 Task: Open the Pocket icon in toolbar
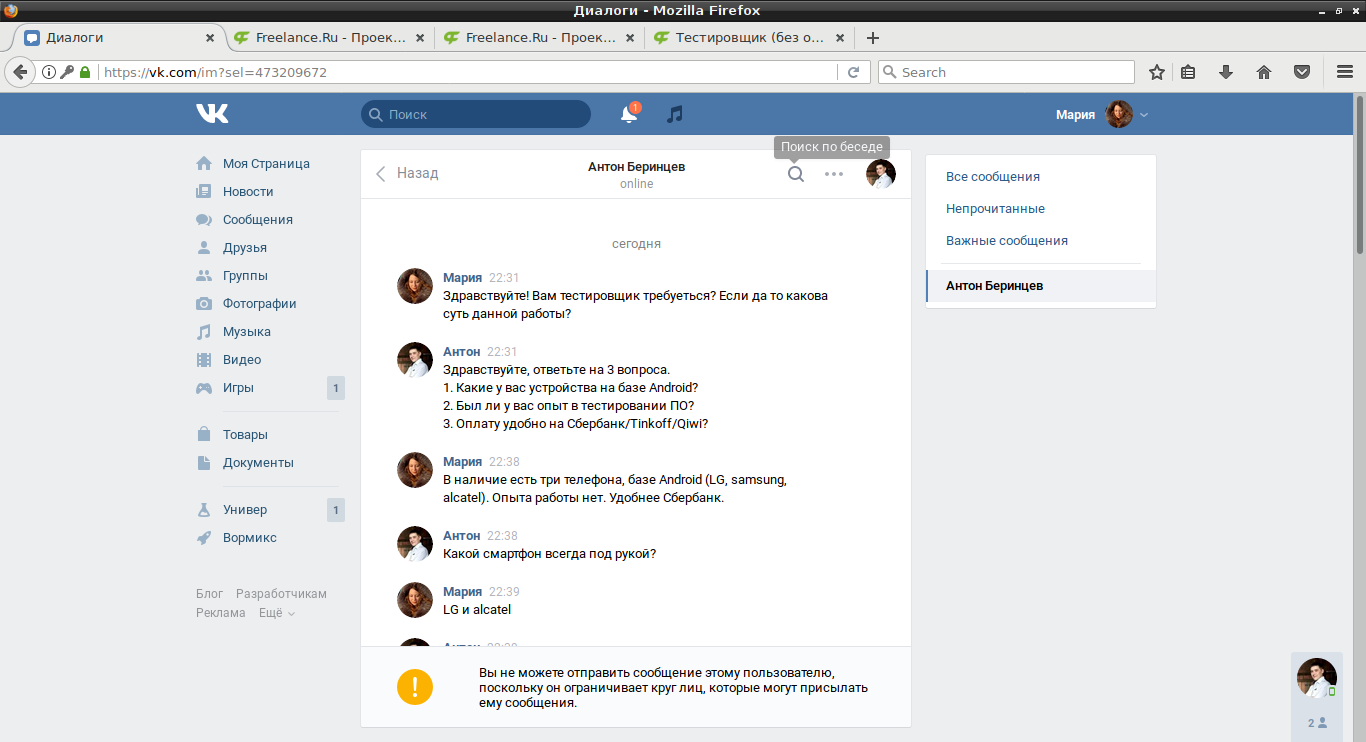[1302, 72]
